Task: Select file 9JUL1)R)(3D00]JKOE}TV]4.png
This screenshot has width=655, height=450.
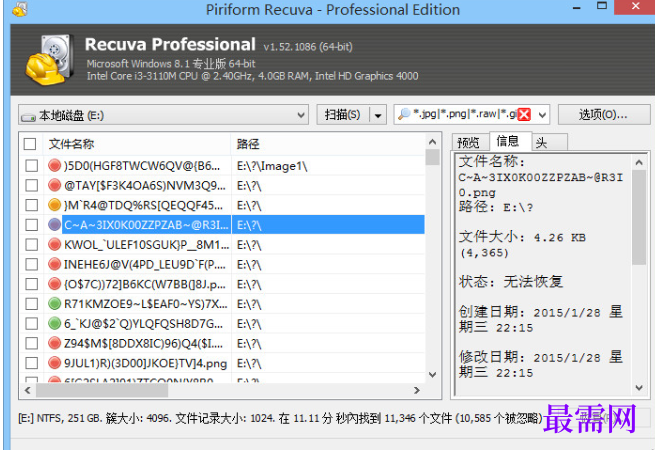Action: (145, 363)
